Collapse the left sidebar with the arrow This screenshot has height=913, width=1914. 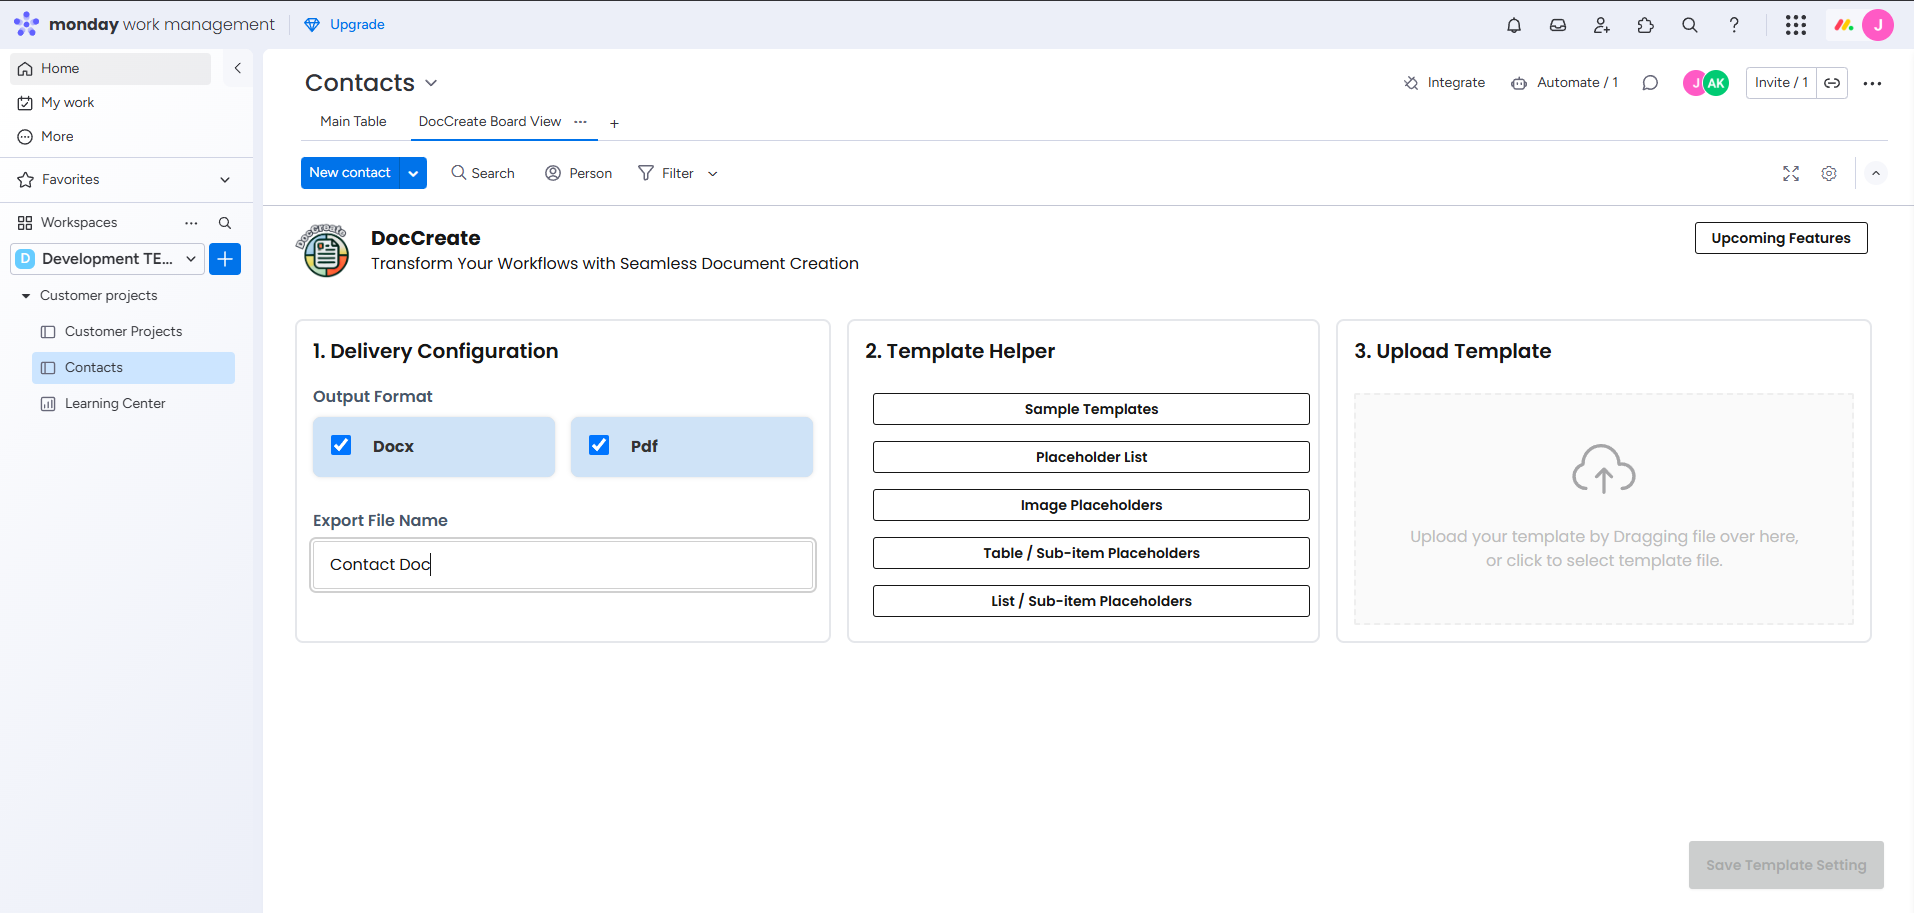pyautogui.click(x=237, y=68)
